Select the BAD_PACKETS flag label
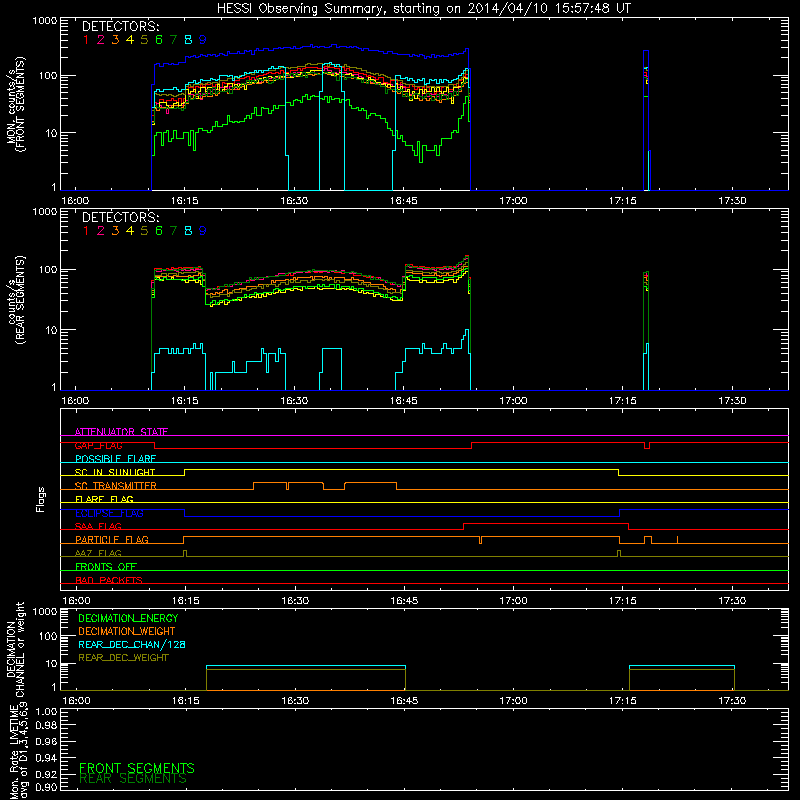Viewport: 800px width, 800px height. (x=109, y=580)
